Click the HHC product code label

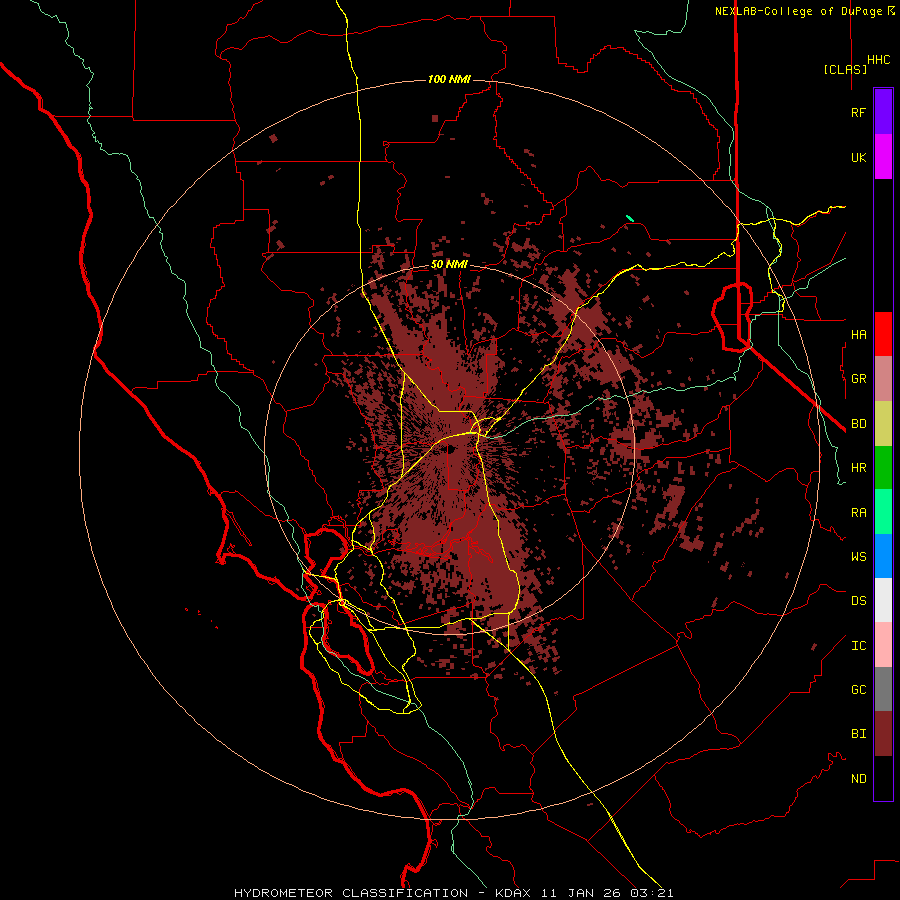click(878, 60)
